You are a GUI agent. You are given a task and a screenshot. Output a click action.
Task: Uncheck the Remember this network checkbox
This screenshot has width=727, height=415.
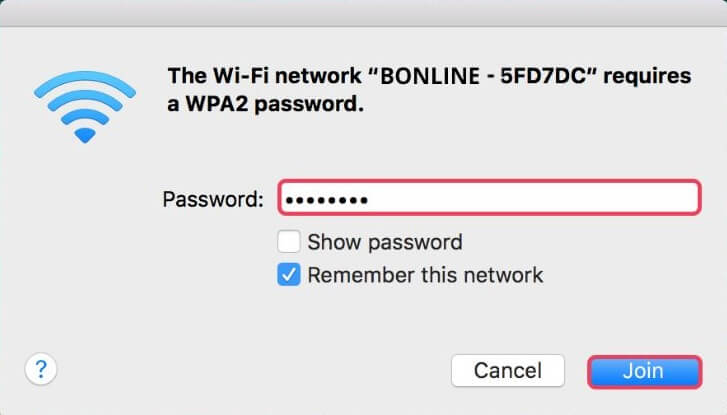pyautogui.click(x=289, y=275)
